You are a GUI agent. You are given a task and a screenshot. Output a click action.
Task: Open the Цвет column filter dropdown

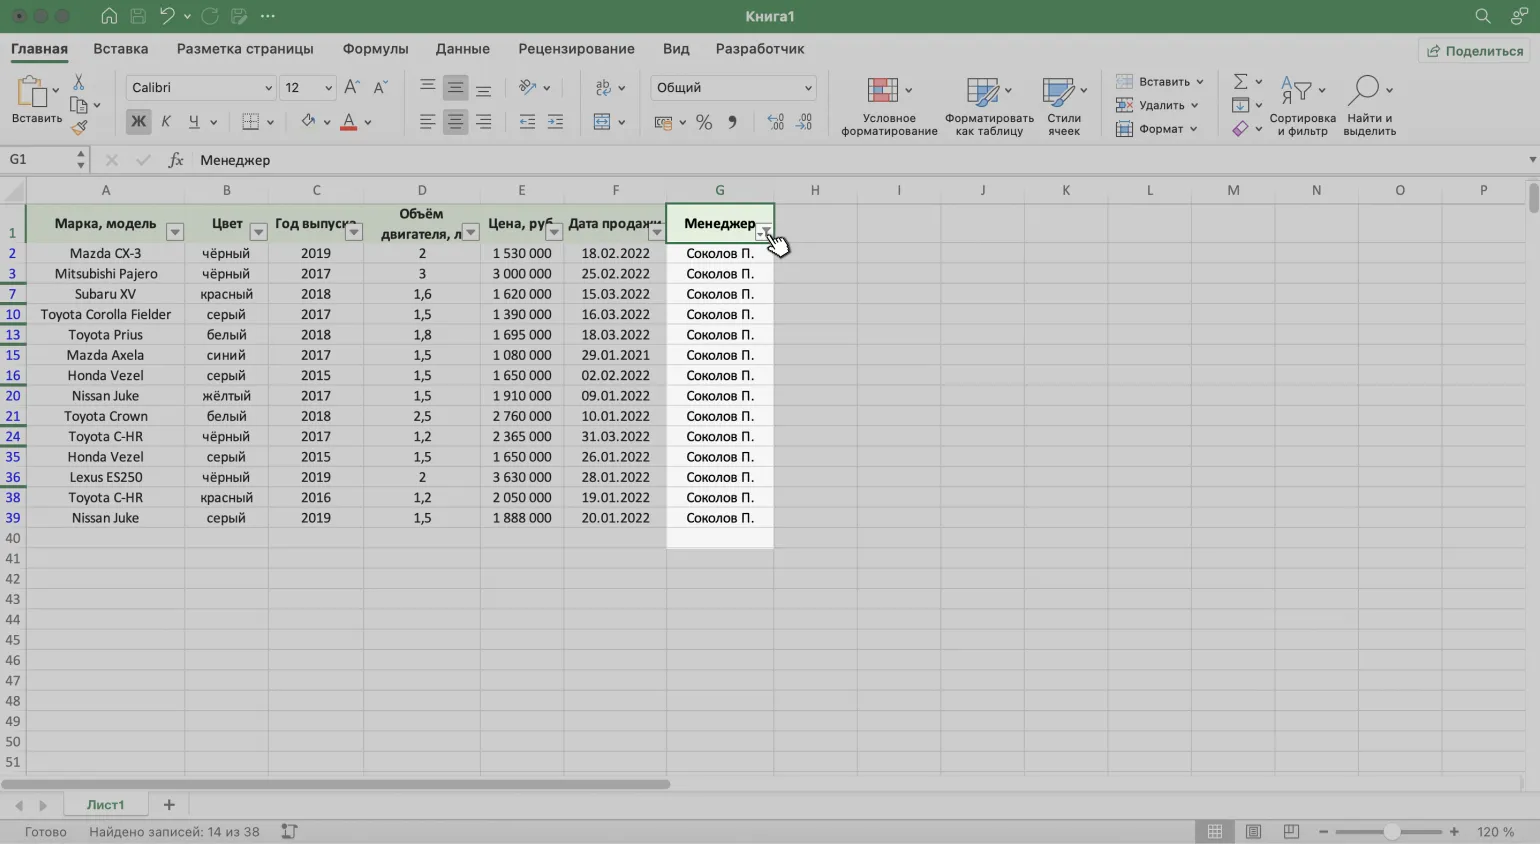pos(258,232)
